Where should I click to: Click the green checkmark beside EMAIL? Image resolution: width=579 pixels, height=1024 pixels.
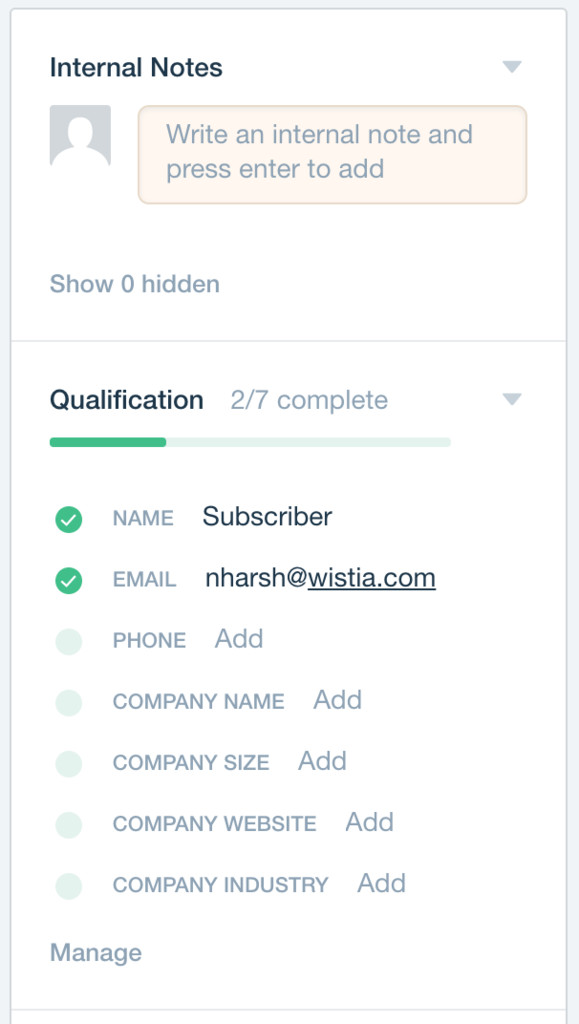pyautogui.click(x=69, y=581)
